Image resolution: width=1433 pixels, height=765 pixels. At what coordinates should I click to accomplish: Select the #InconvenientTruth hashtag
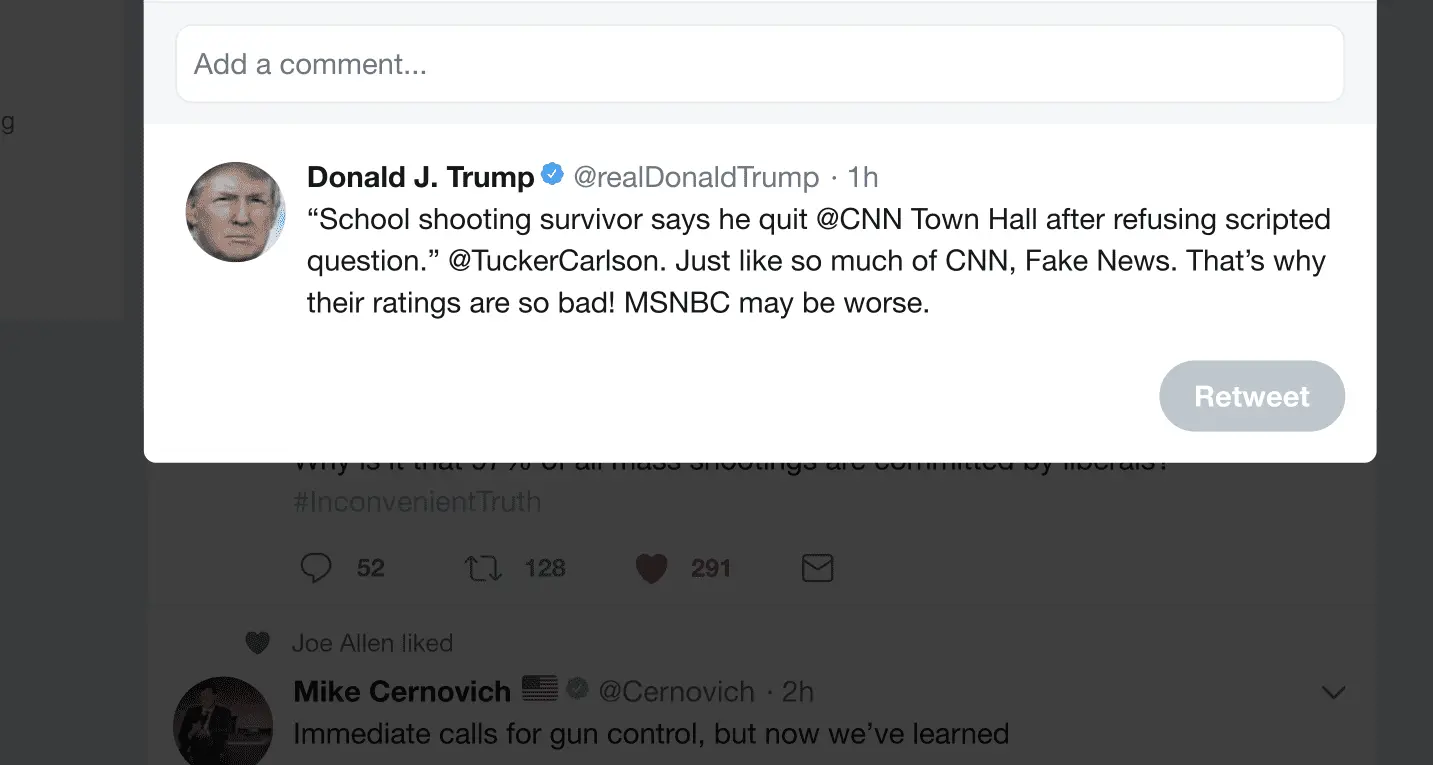[x=417, y=501]
